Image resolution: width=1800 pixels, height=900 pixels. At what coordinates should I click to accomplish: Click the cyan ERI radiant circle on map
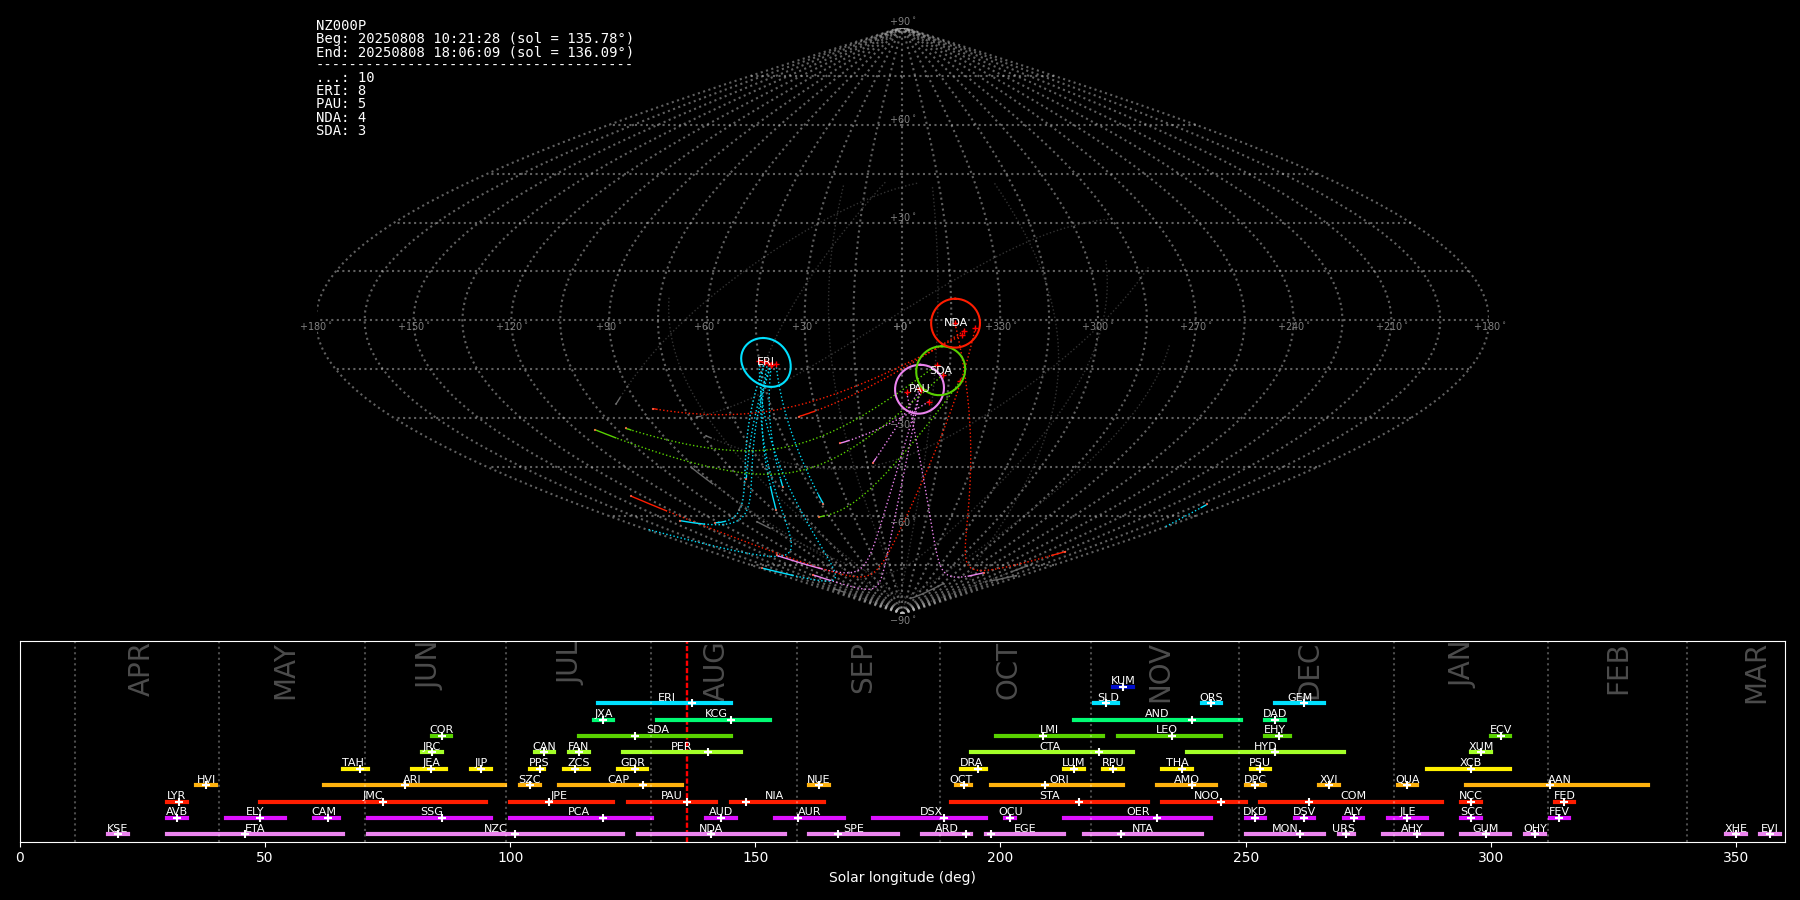[x=766, y=362]
